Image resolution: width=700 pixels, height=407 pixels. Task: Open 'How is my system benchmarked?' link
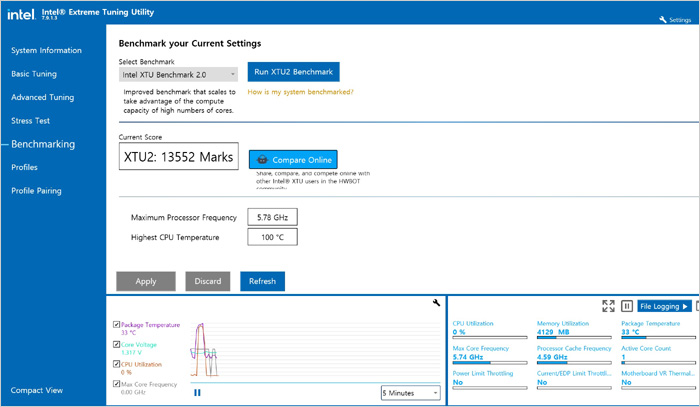tap(300, 92)
